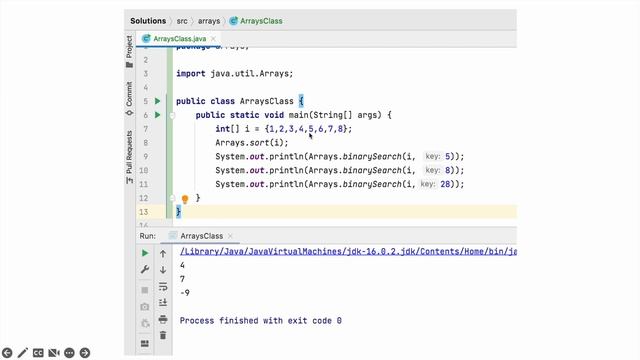Click 'Process finished with exit code 0' text
Screen dimensions: 640x360
[261, 321]
